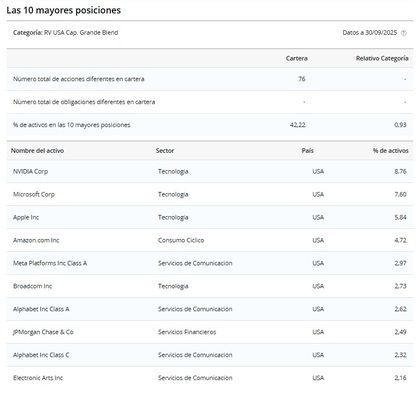Click the category 'RV USA Cap. Grande Blend'
Screen dimensions: 420x398
click(x=81, y=33)
